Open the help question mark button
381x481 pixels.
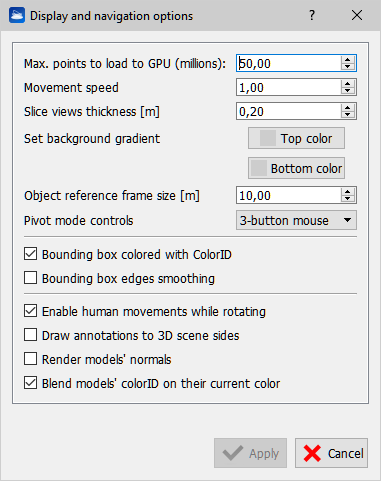tap(312, 15)
